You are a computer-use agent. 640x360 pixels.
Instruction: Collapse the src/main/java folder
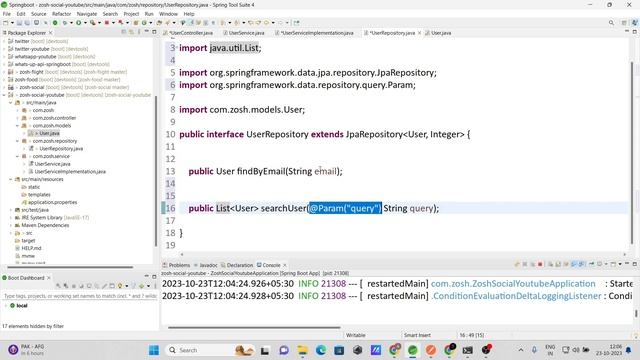pos(11,102)
